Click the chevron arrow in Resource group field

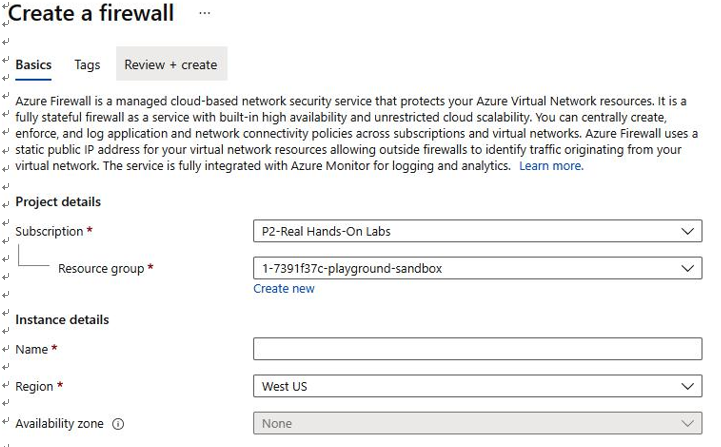687,269
